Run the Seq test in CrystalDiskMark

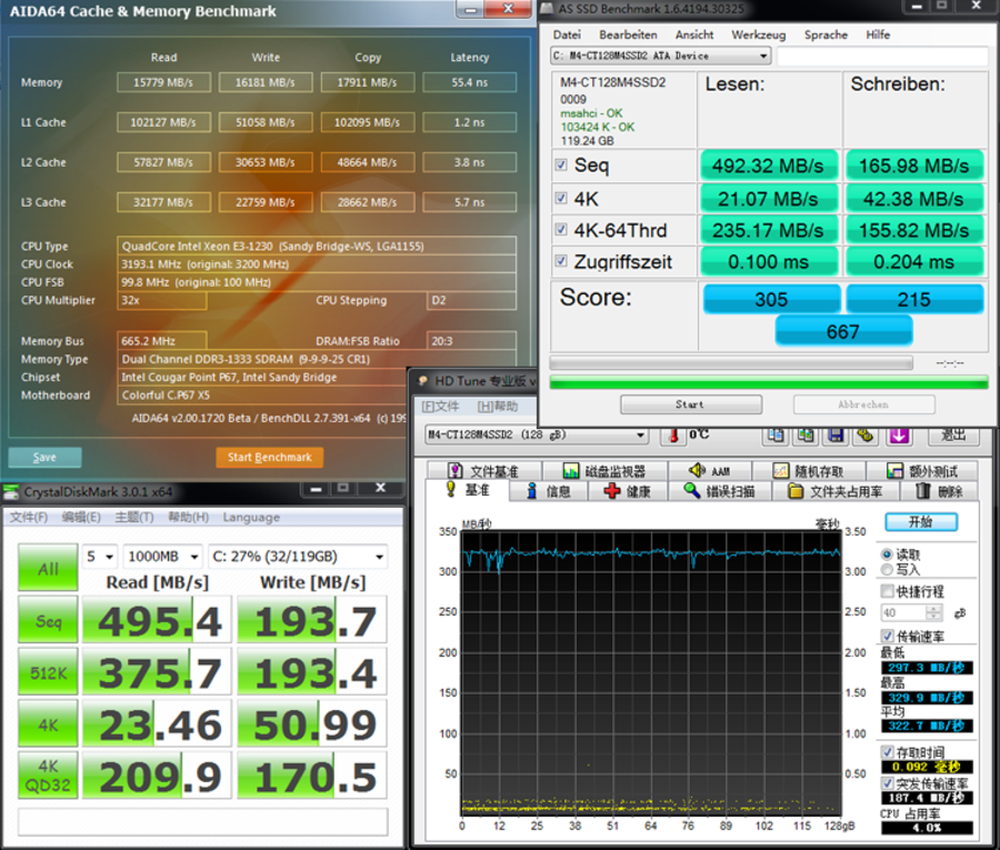tap(48, 621)
